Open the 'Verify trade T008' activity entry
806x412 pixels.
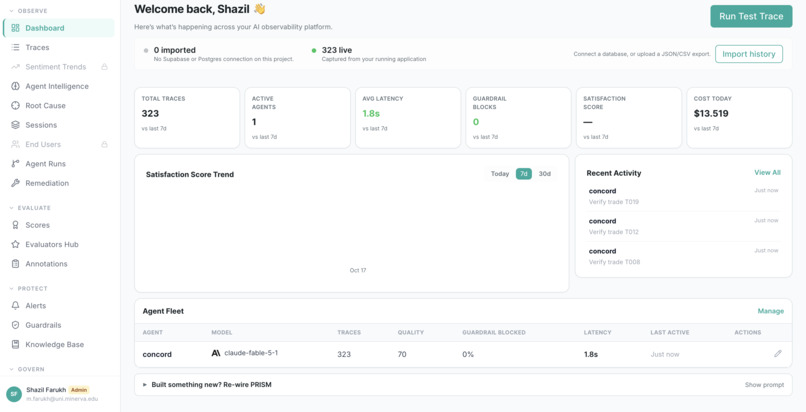(x=683, y=256)
